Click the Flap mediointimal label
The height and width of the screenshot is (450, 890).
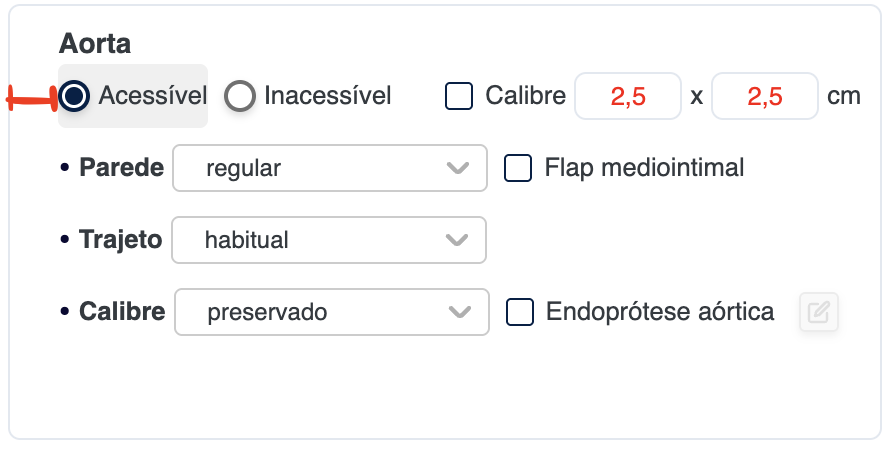pos(644,168)
